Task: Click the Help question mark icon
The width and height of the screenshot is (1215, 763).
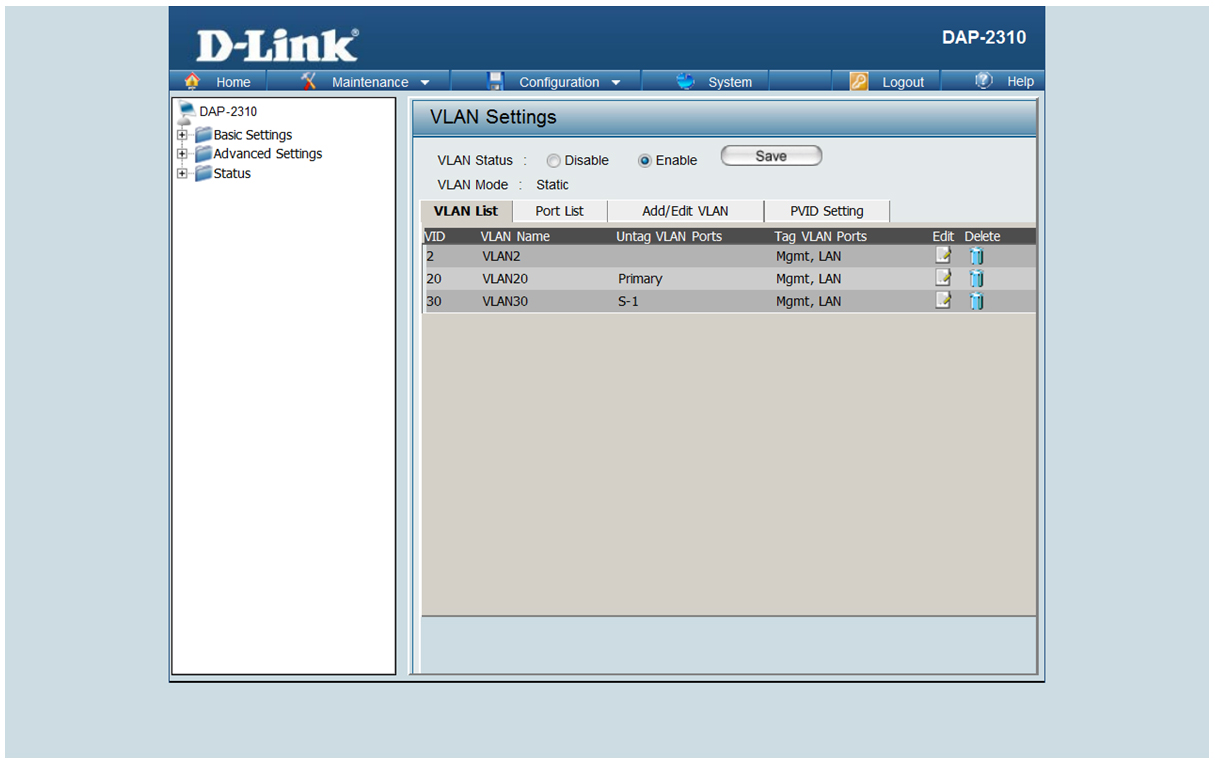Action: click(984, 81)
